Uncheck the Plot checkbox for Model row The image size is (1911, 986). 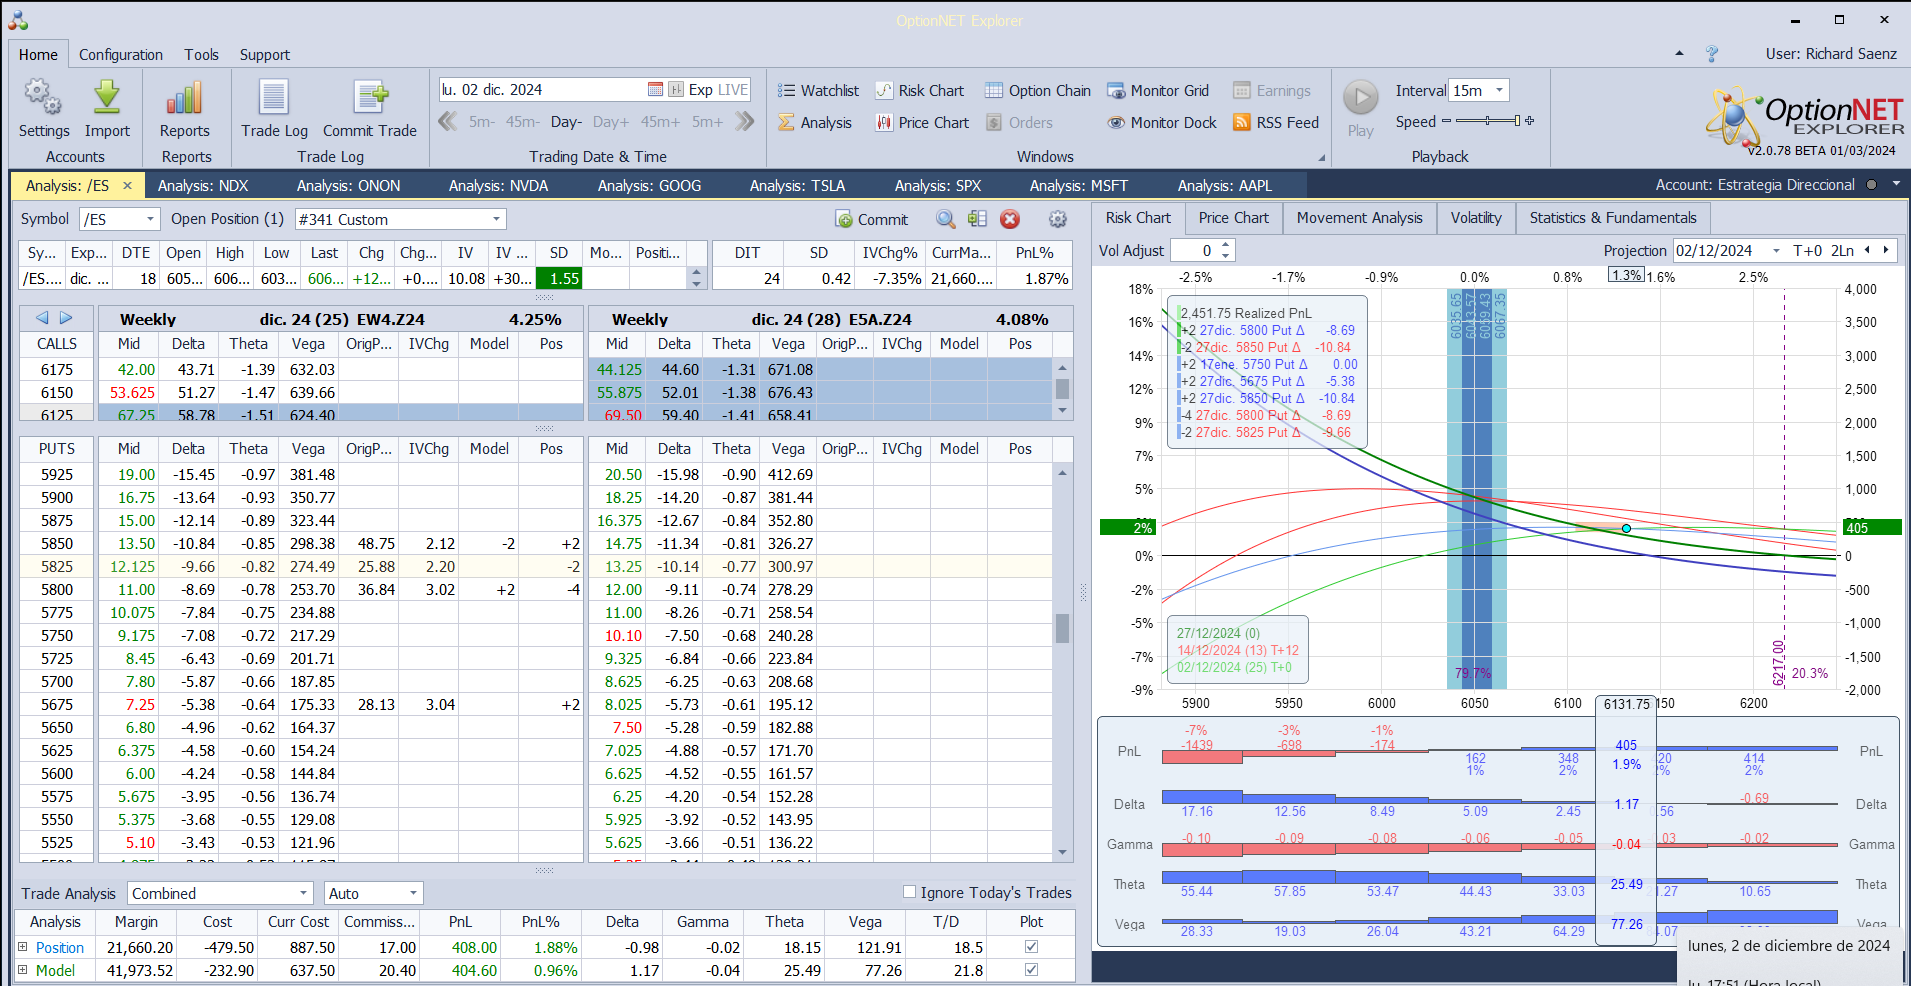[1031, 970]
